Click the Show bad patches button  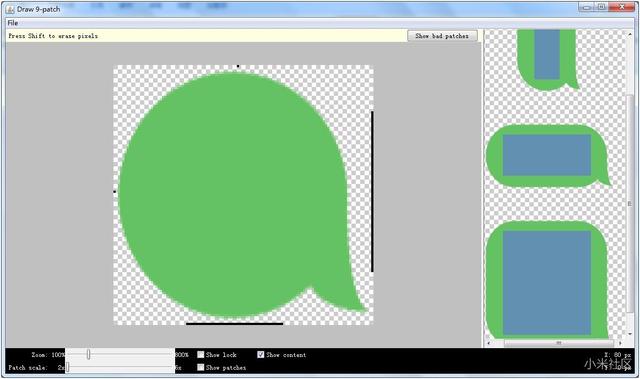442,36
